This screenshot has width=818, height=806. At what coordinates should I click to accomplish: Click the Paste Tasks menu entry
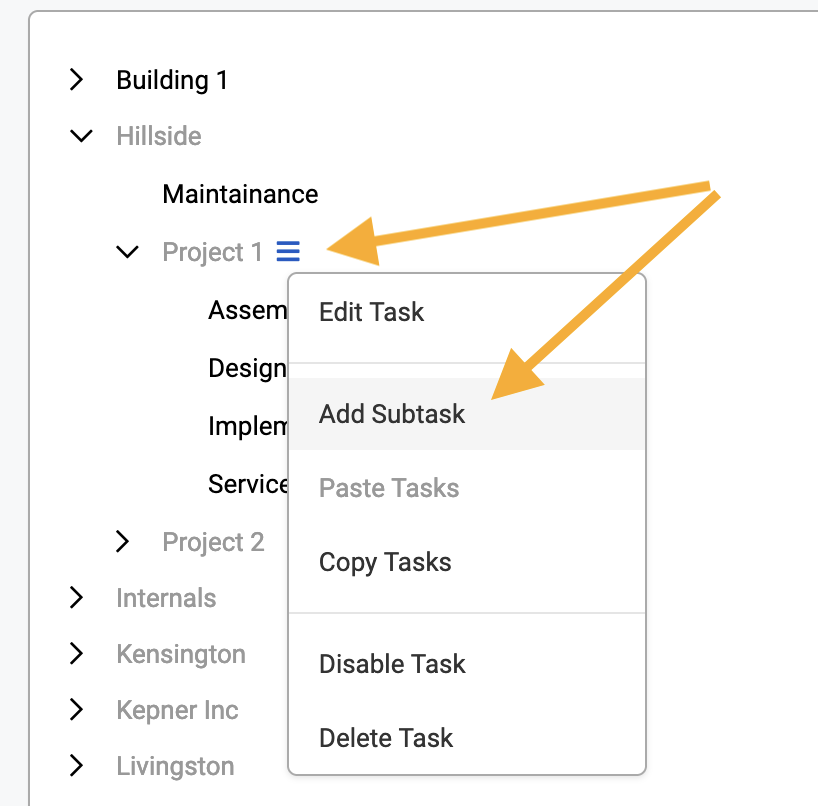click(467, 488)
